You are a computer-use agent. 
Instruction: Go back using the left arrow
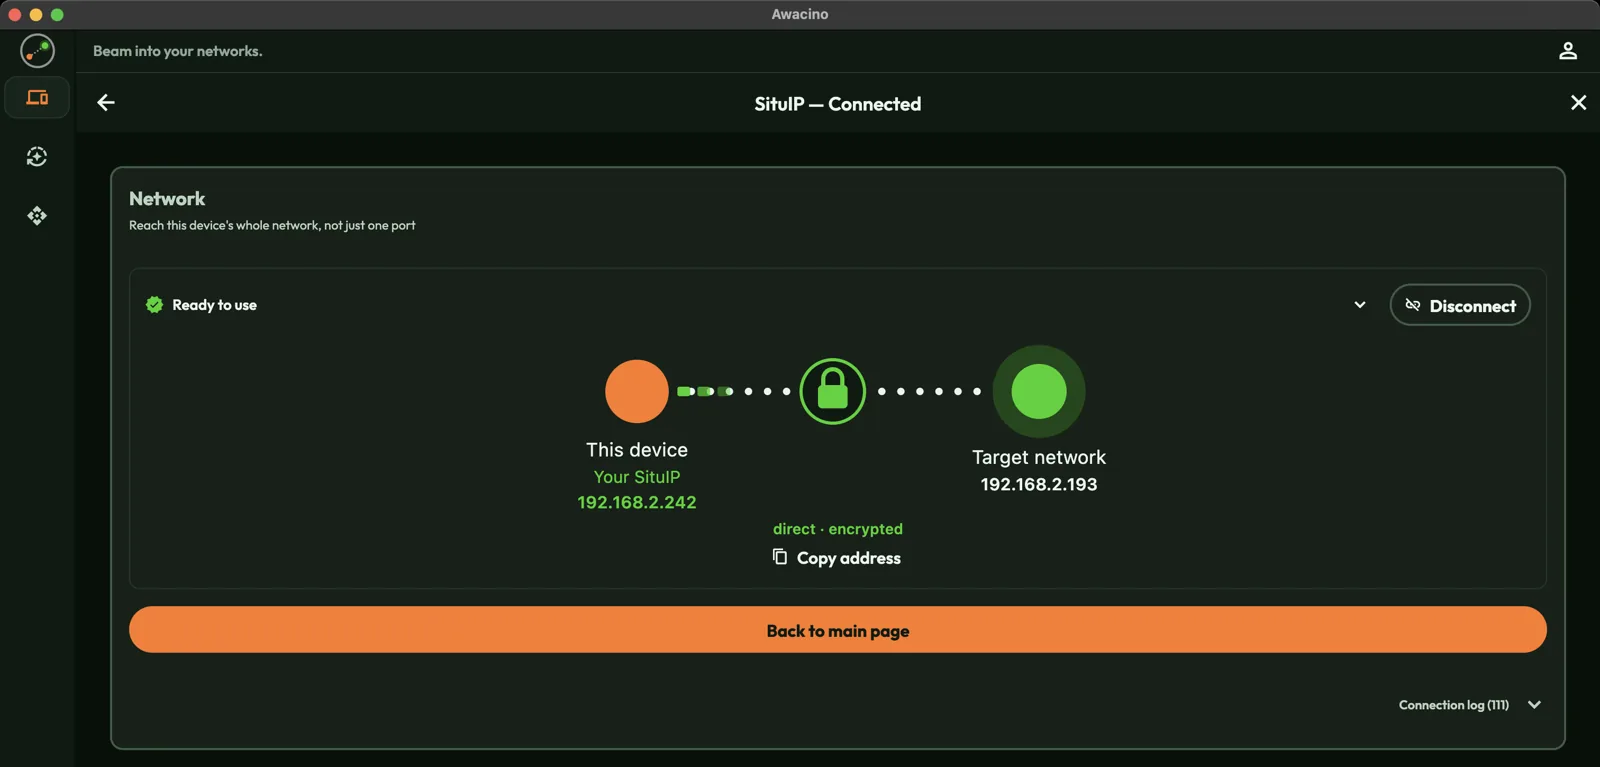coord(106,103)
